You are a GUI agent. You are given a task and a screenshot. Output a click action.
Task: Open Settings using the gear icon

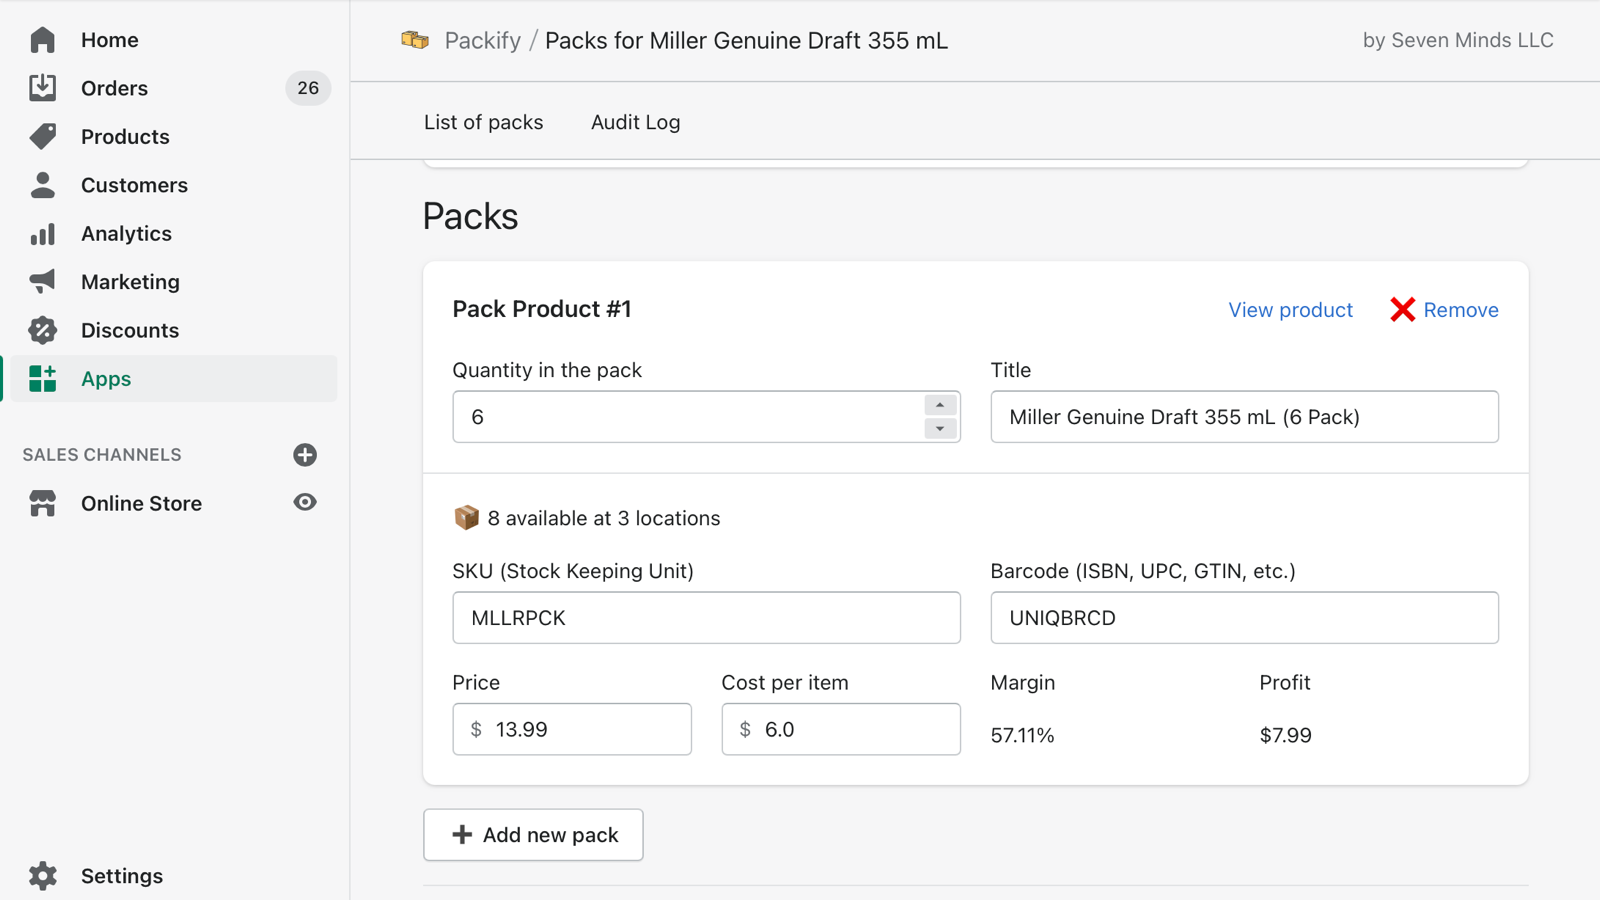click(x=43, y=876)
